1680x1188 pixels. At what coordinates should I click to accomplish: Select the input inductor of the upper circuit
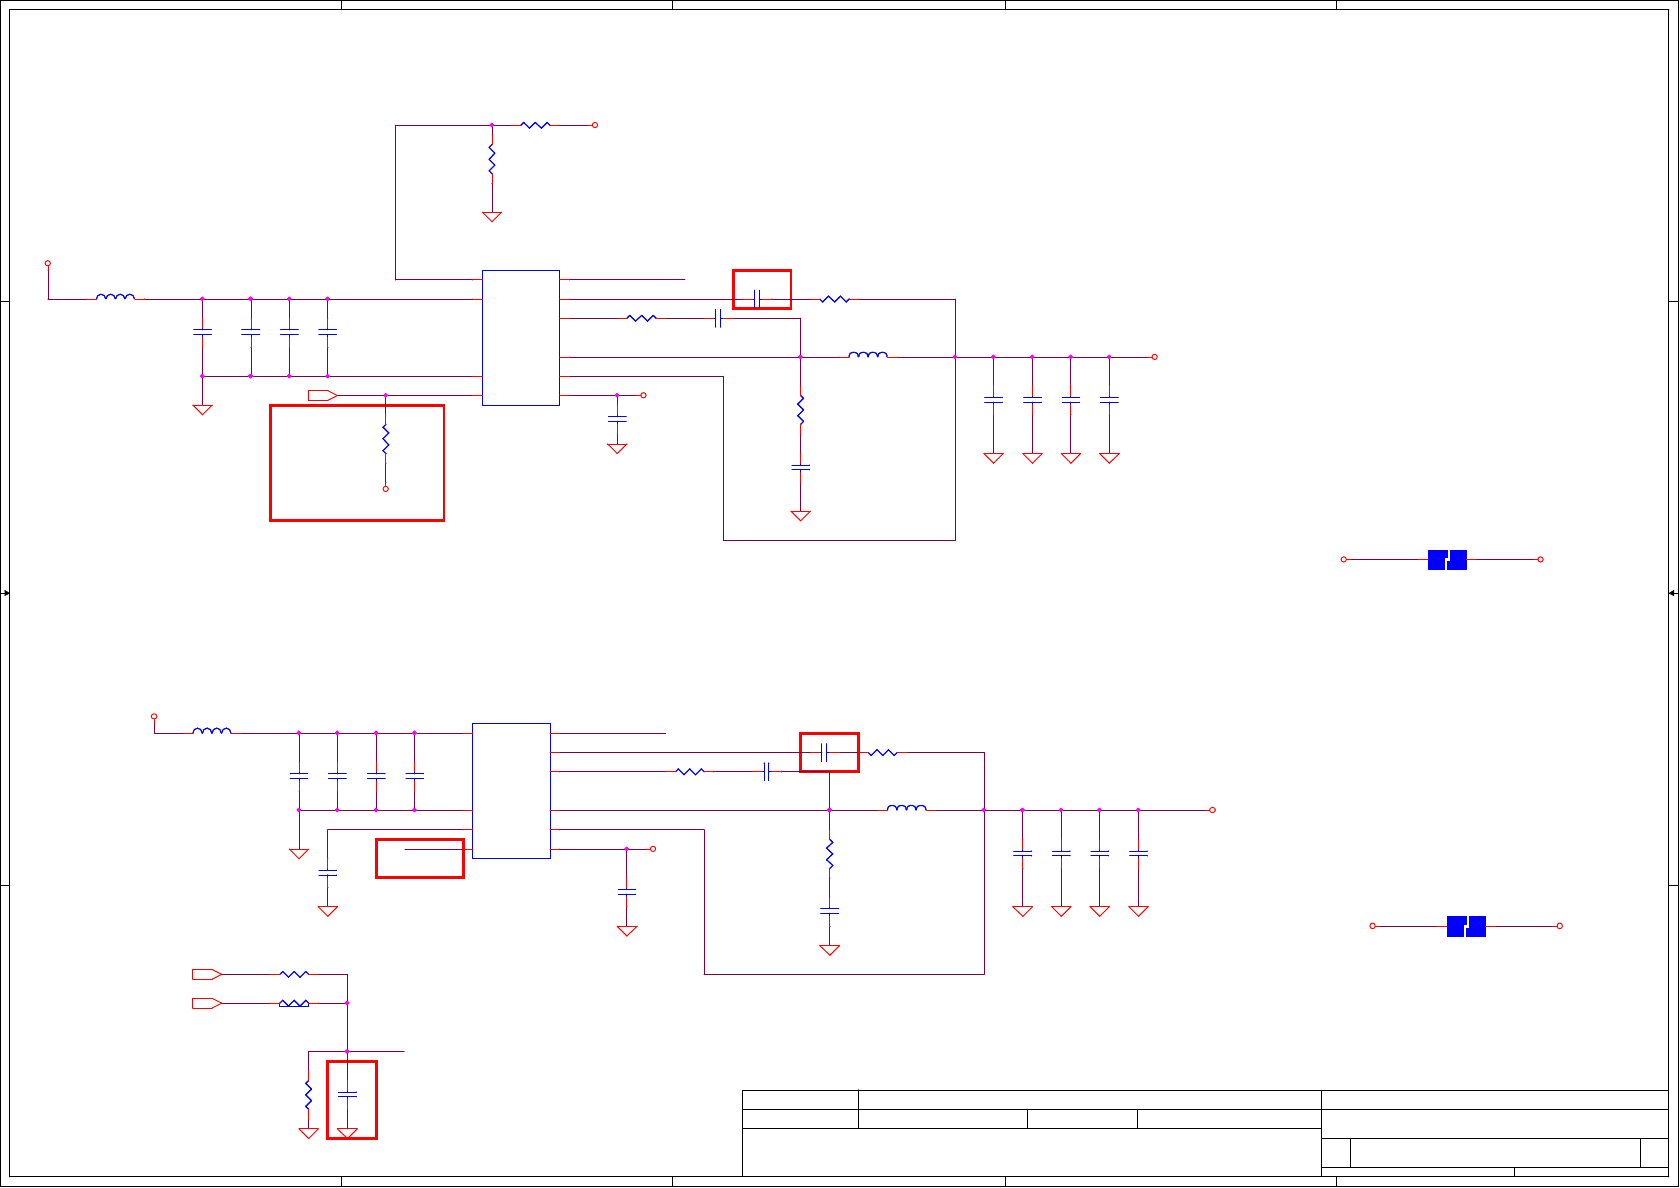(116, 297)
